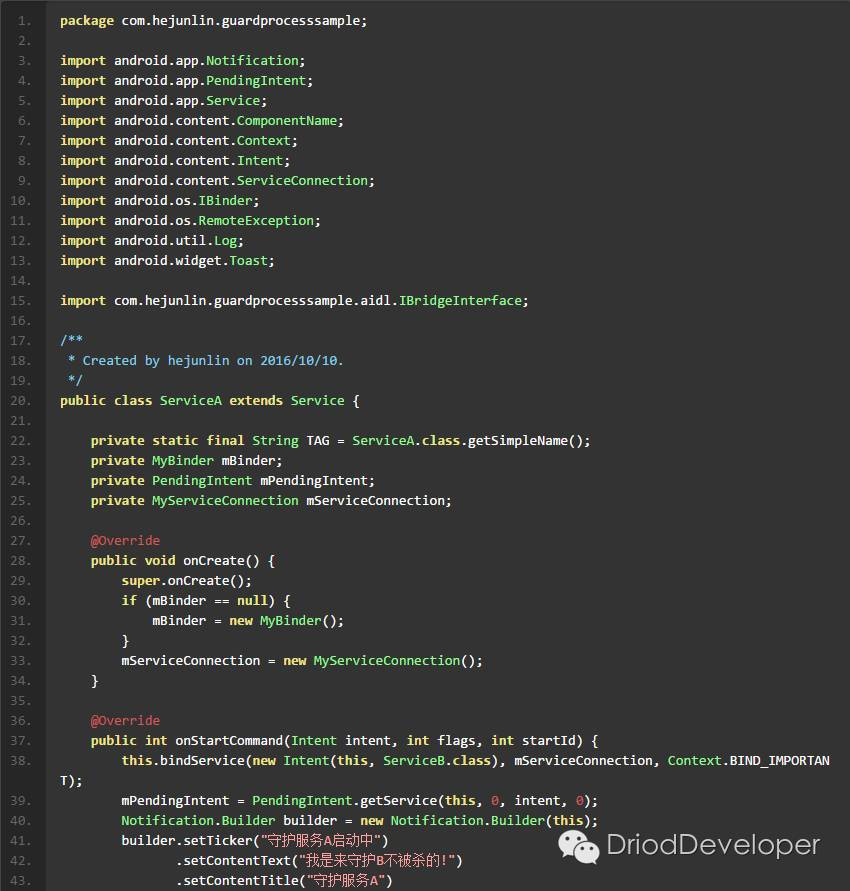Click the 'private MyBinder mBinder' field
The image size is (850, 891).
click(x=186, y=461)
